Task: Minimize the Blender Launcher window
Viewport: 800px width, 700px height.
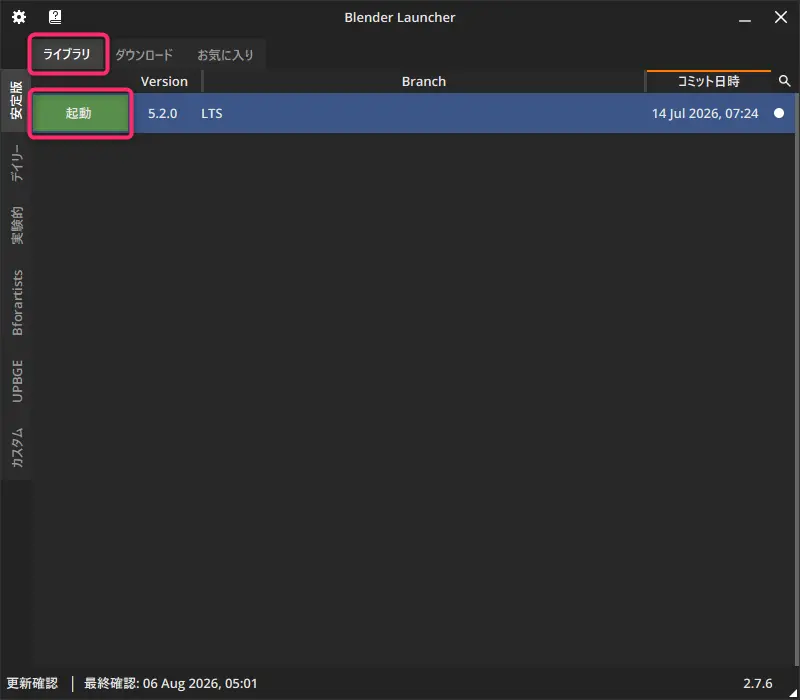Action: pos(745,19)
